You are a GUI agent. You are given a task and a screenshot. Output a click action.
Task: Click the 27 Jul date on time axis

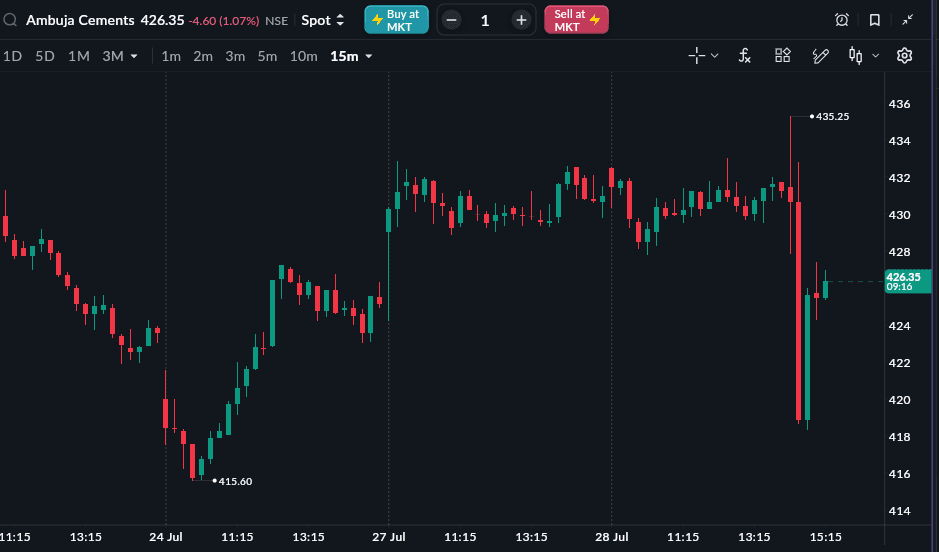tap(389, 537)
